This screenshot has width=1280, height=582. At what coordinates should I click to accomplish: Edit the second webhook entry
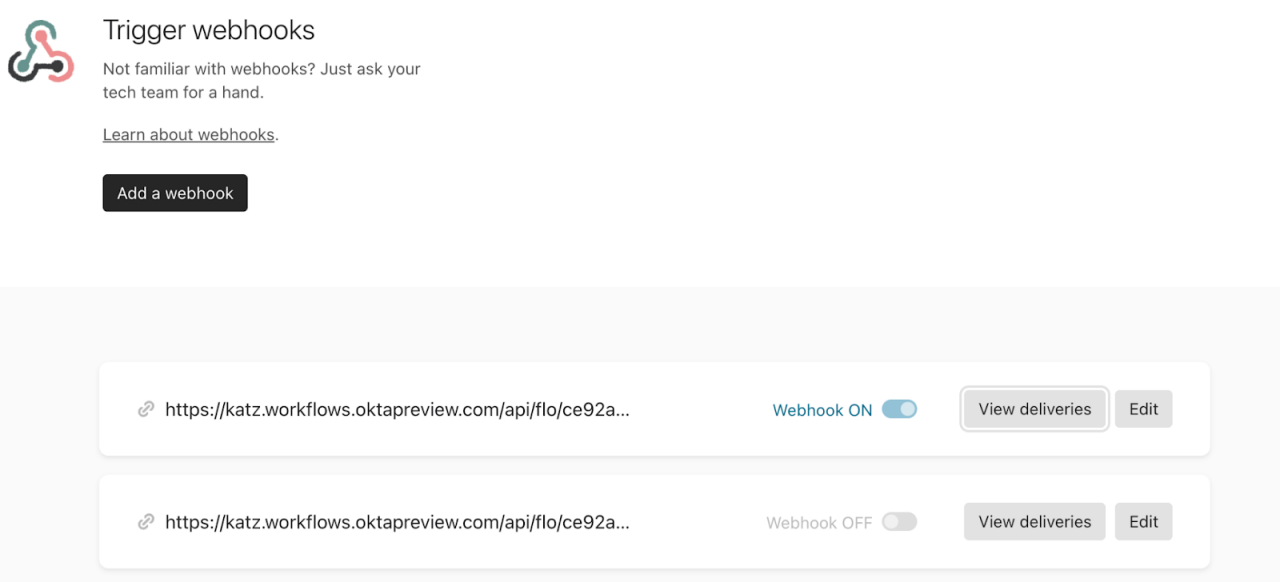[x=1143, y=521]
